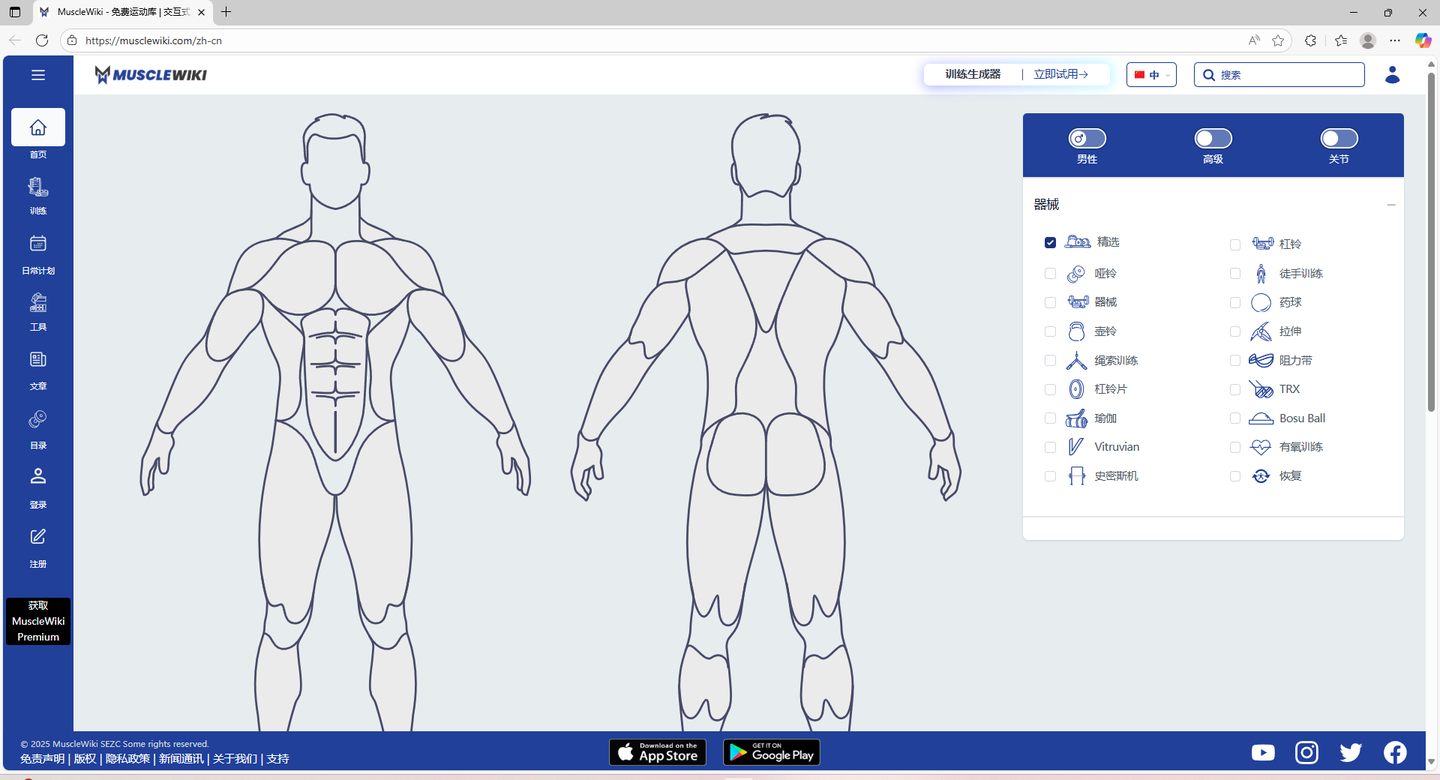Check the 哑铃 checkbox
Viewport: 1440px width, 780px height.
coord(1050,273)
